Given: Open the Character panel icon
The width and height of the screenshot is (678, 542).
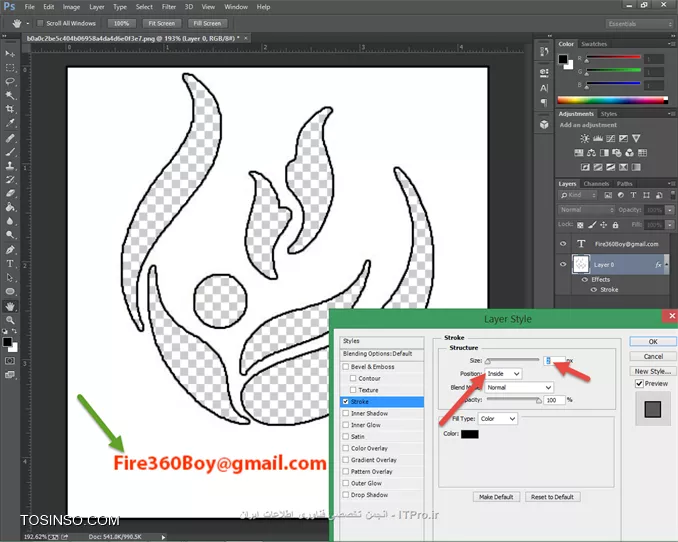Looking at the screenshot, I should (544, 88).
